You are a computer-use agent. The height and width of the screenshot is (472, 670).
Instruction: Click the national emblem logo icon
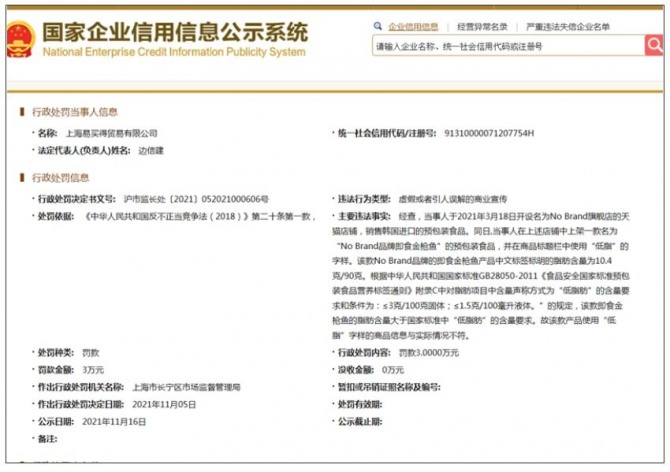pos(19,39)
